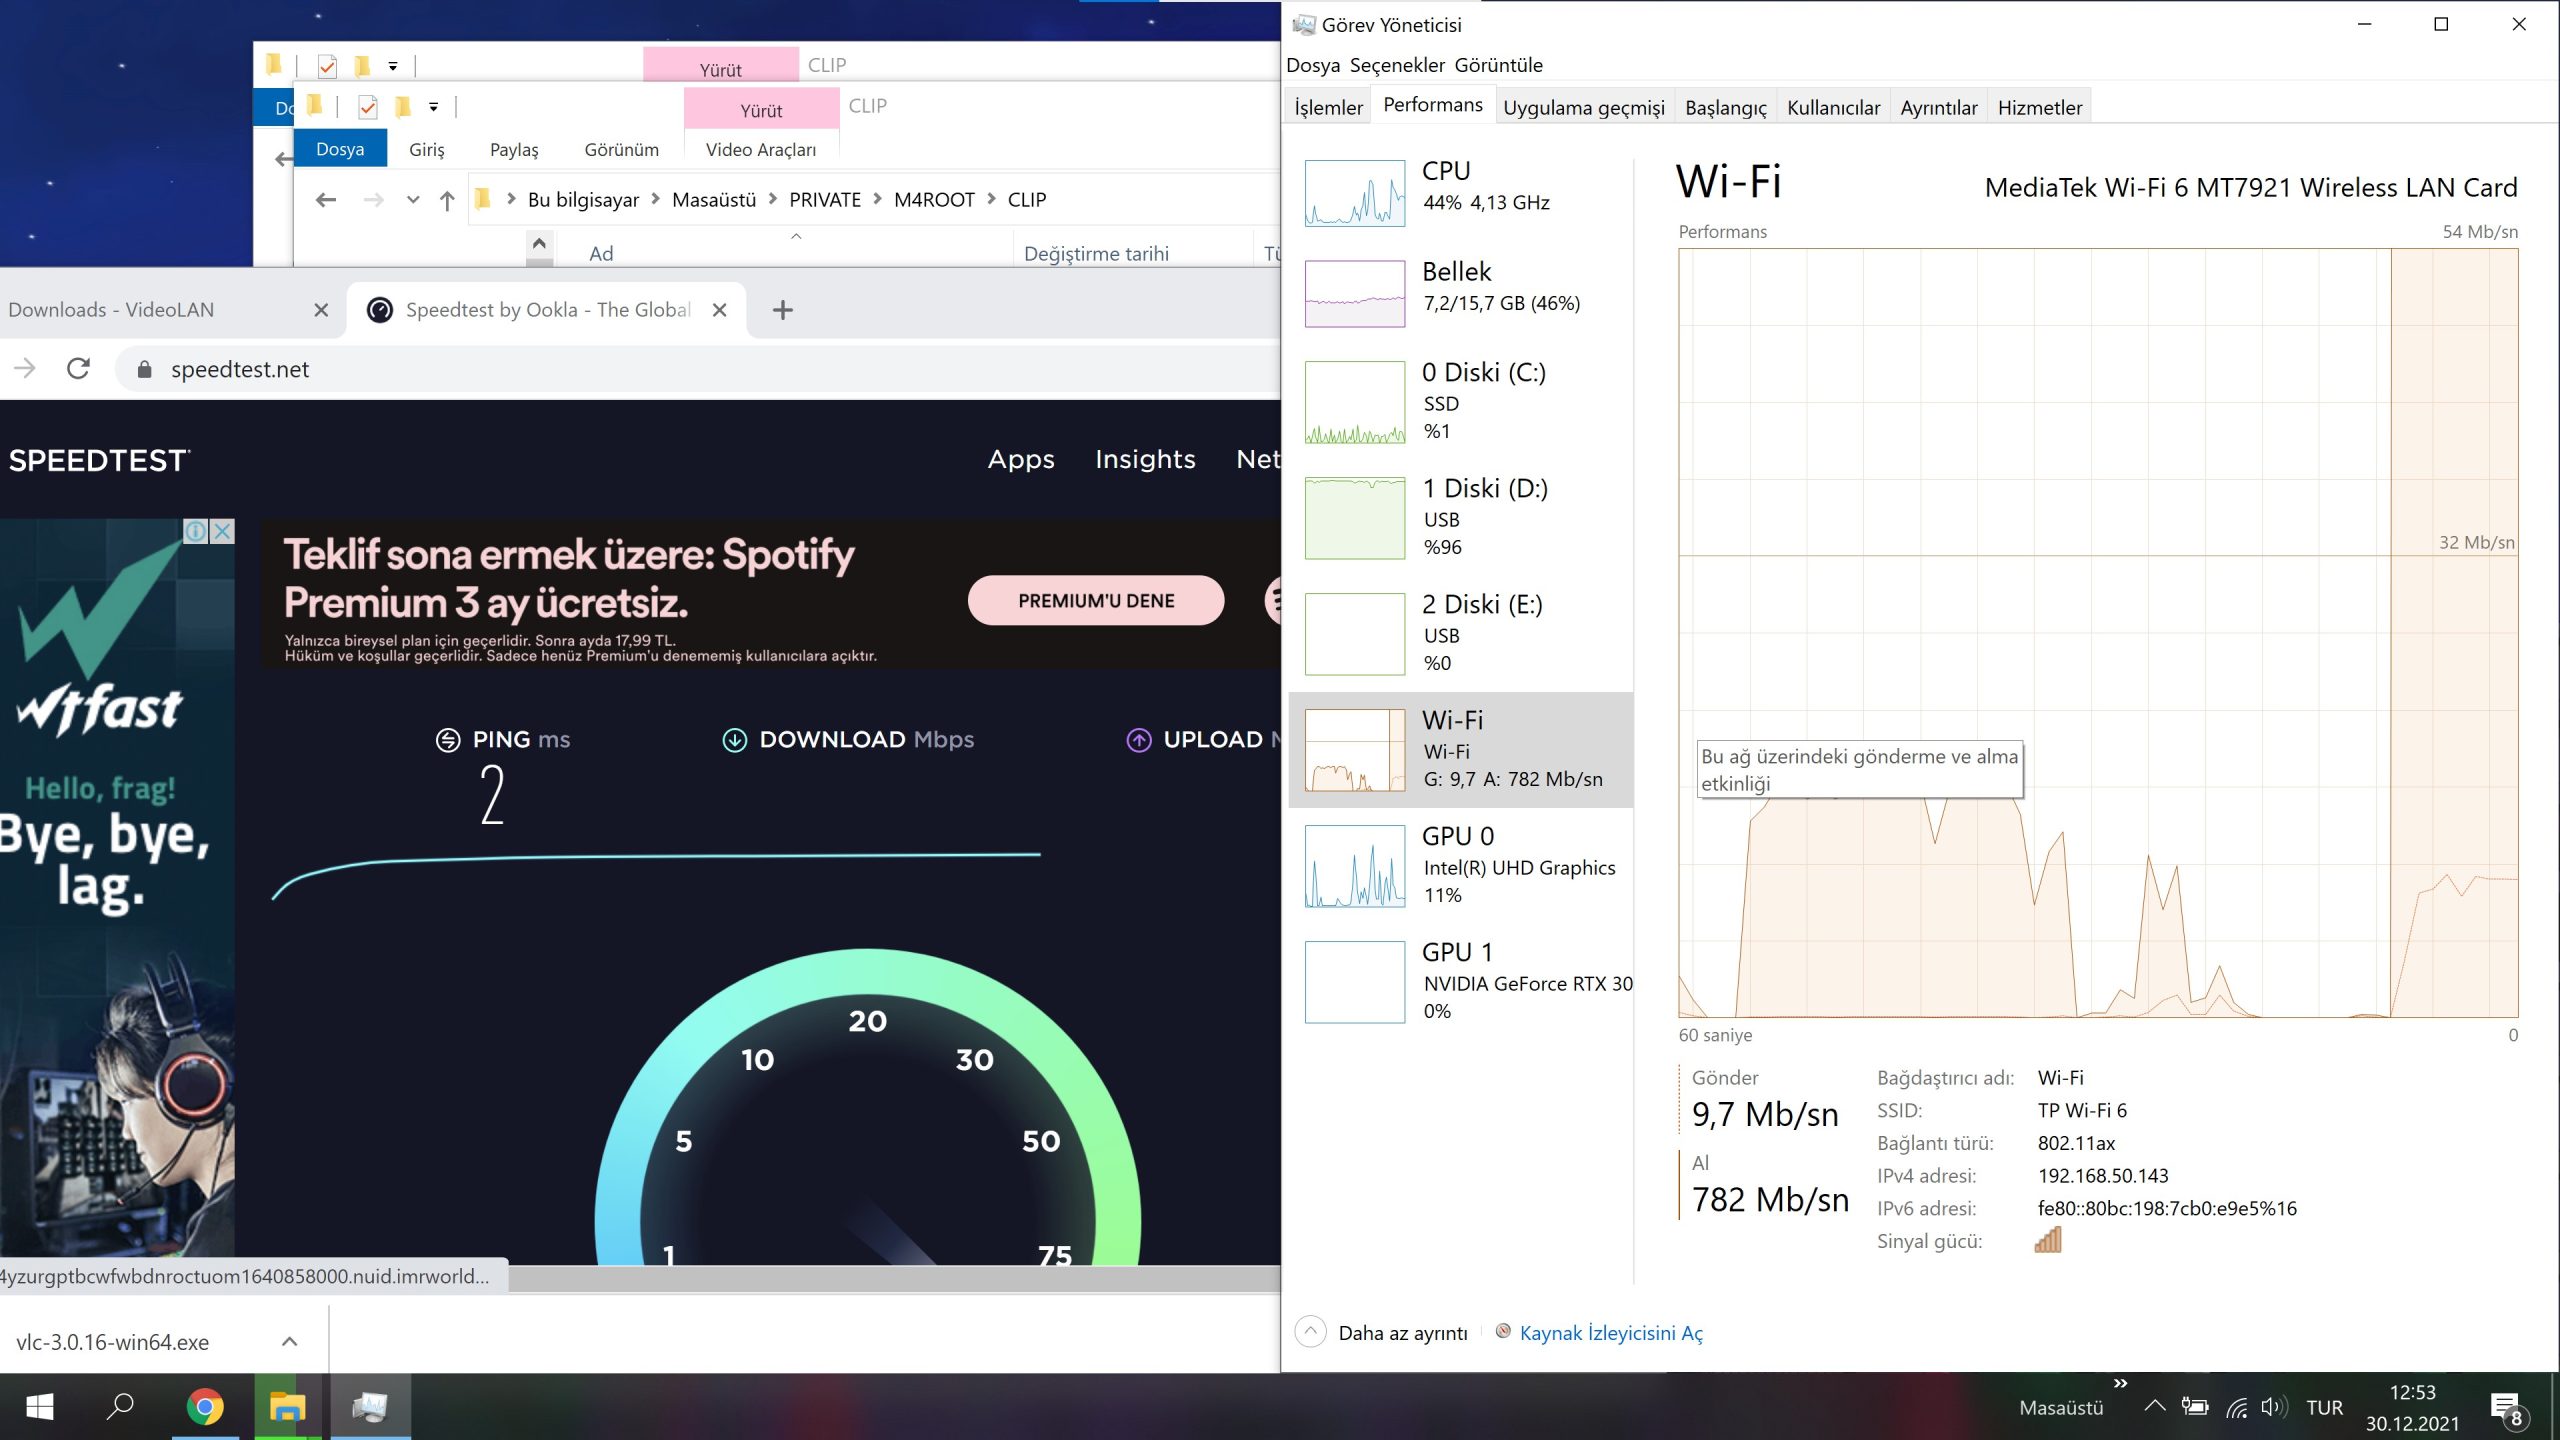Click the Chrome taskbar icon
This screenshot has width=2560, height=1440.
(205, 1407)
